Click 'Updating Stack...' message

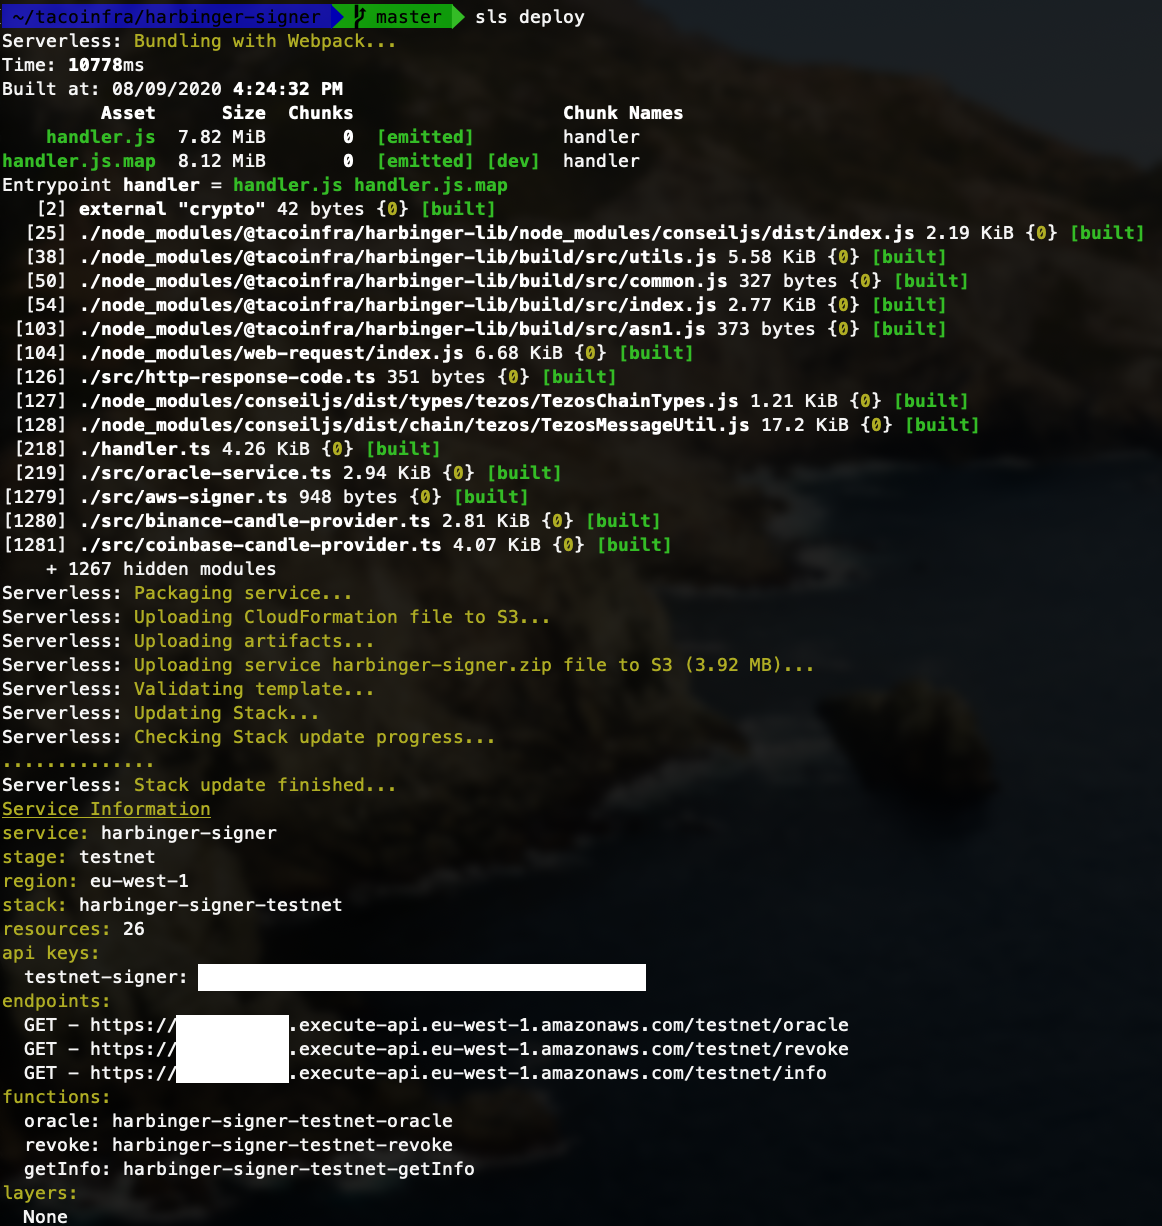point(227,713)
